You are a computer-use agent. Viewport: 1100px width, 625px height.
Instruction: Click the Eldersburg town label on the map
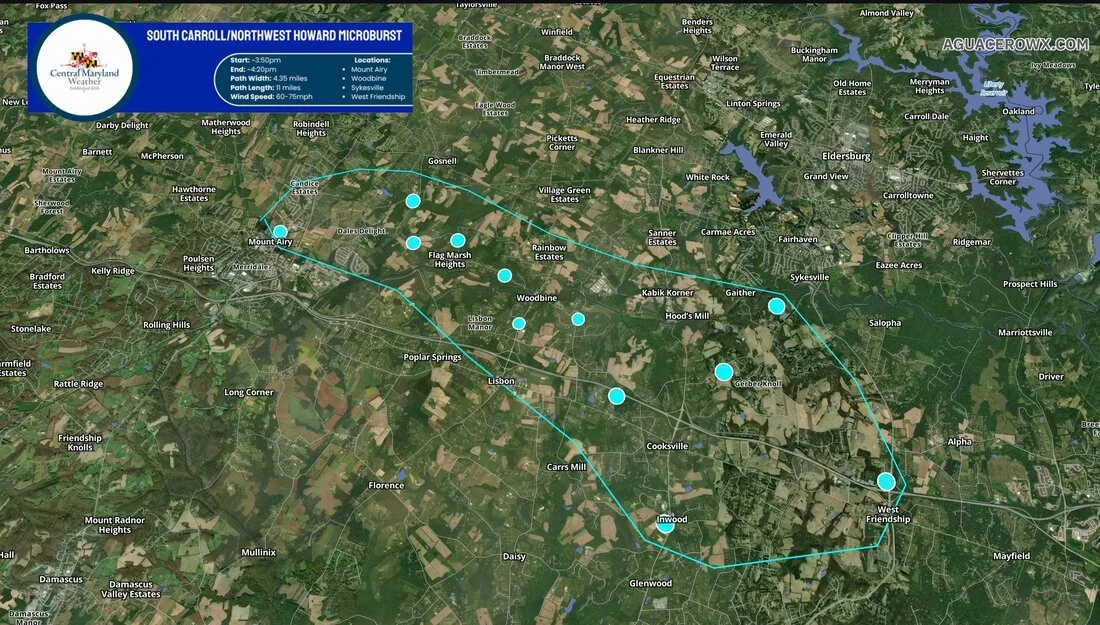(846, 156)
